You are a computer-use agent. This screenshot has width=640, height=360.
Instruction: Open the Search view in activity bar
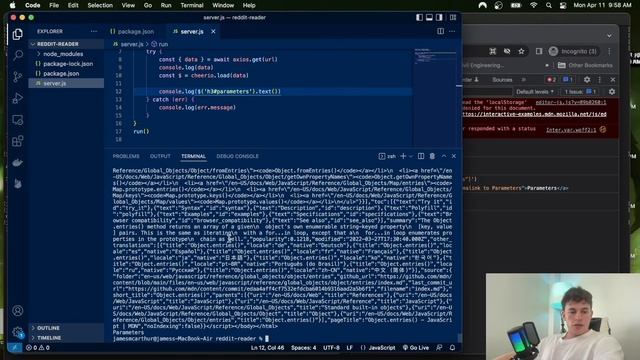[x=18, y=55]
